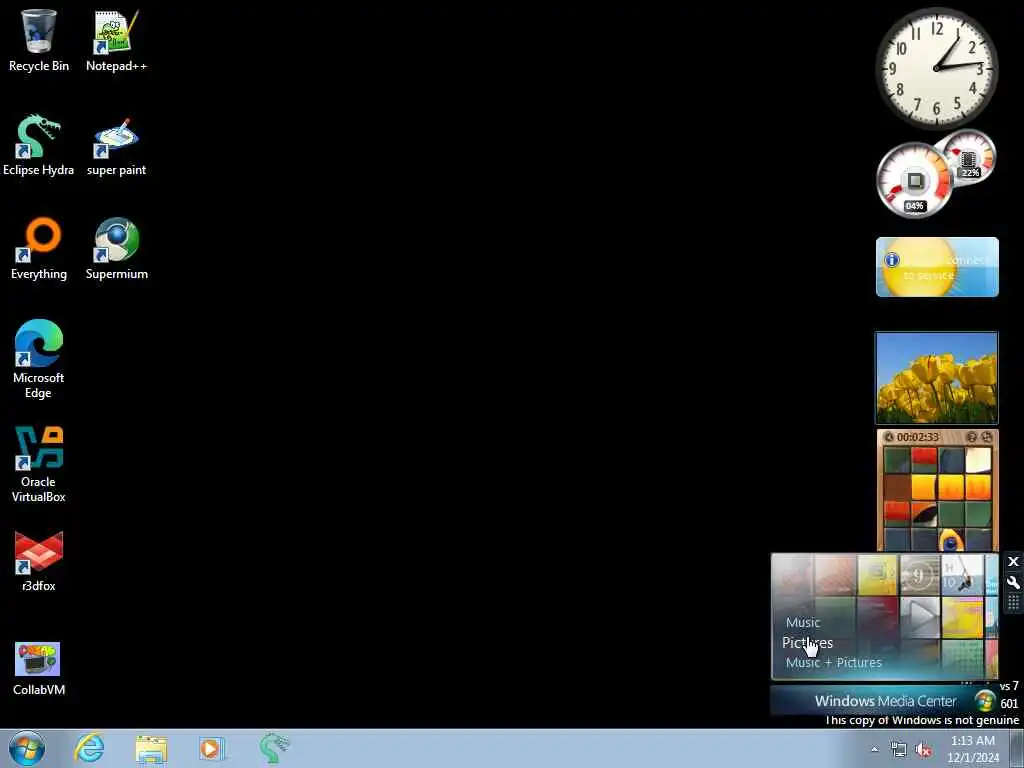This screenshot has width=1024, height=768.
Task: Select the Oracle VirtualBox desktop shortcut
Action: tap(39, 464)
